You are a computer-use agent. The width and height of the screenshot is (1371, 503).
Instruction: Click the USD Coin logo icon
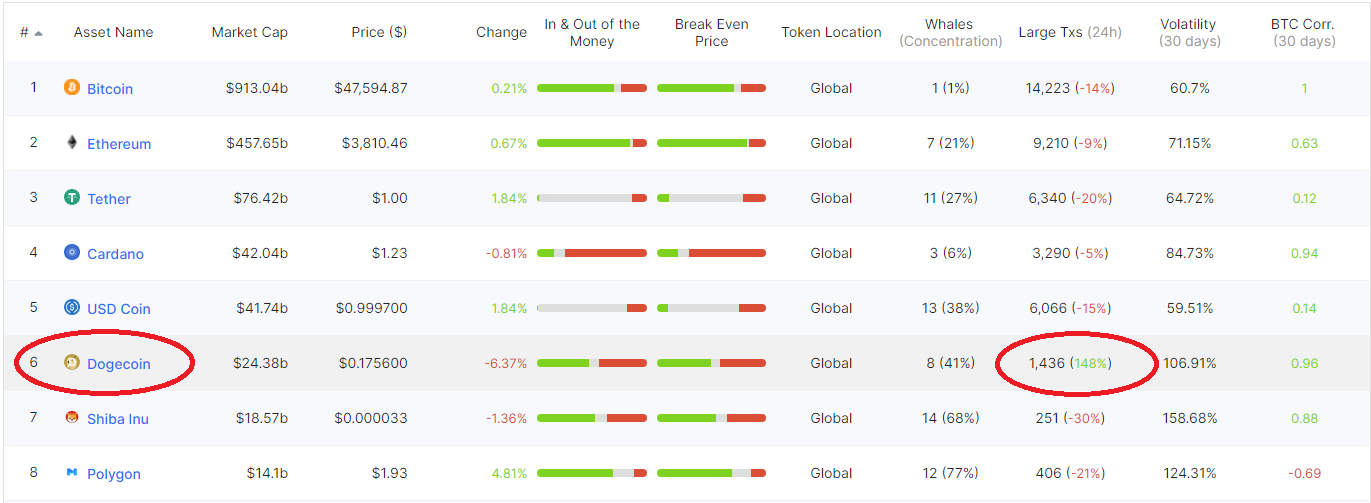[71, 308]
